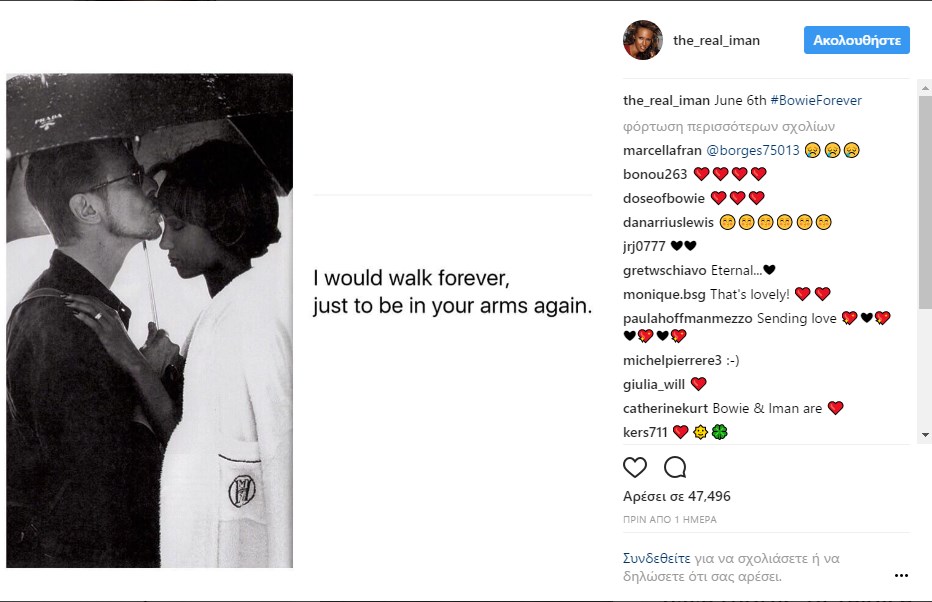The image size is (932, 602).
Task: Open the paulahoffmanmezzo commenter profile
Action: pyautogui.click(x=687, y=319)
